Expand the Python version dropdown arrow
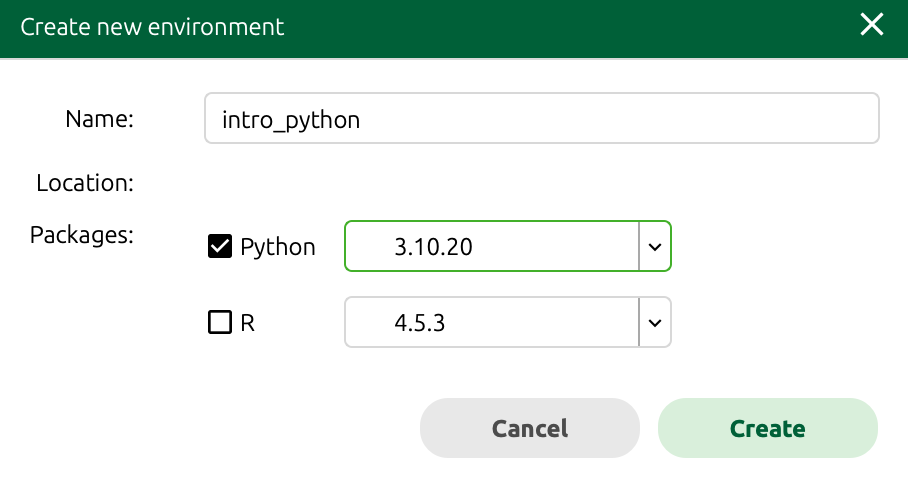 tap(655, 246)
